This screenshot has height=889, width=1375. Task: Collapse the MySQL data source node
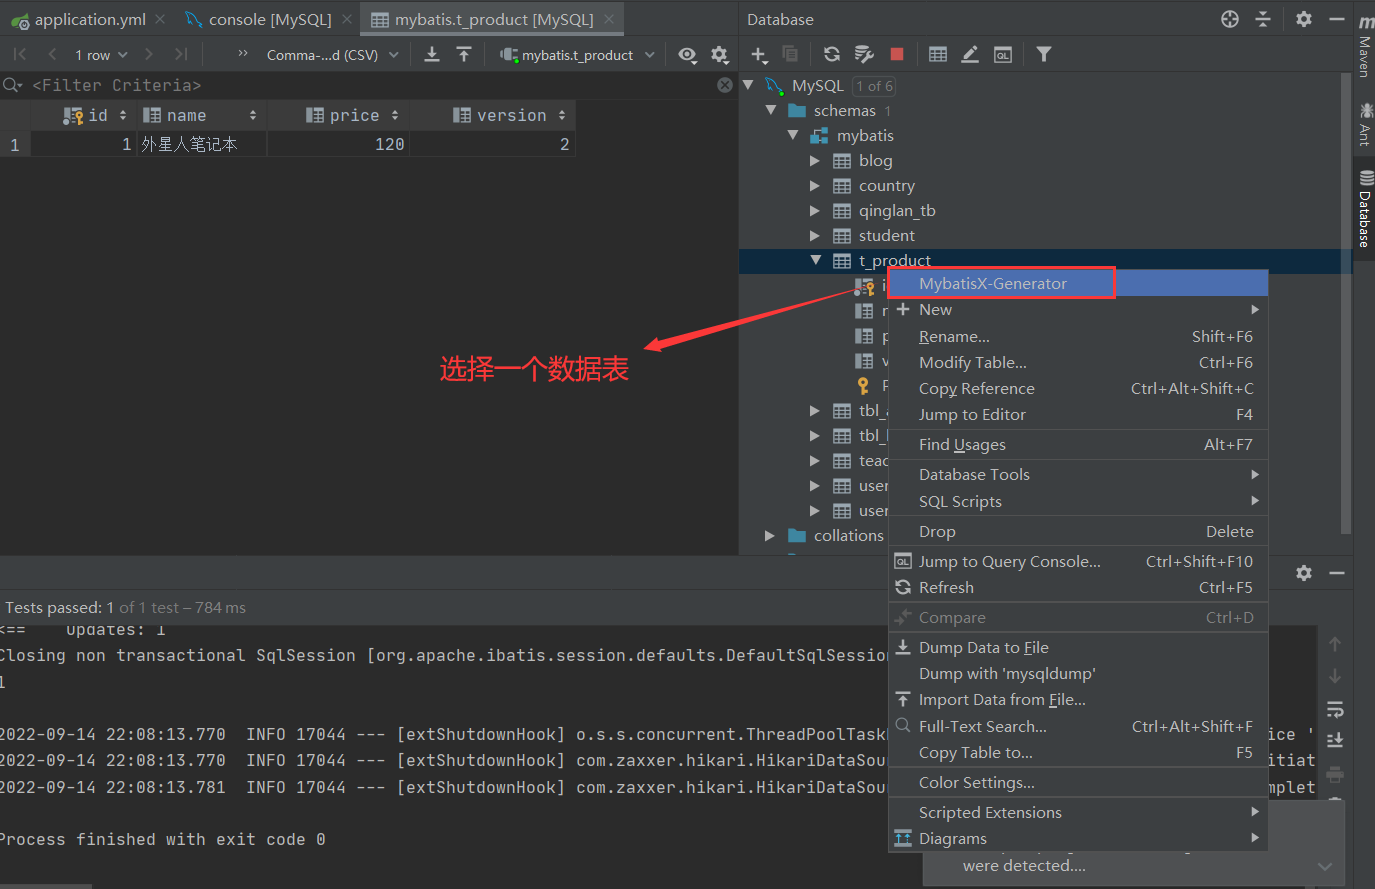tap(748, 85)
